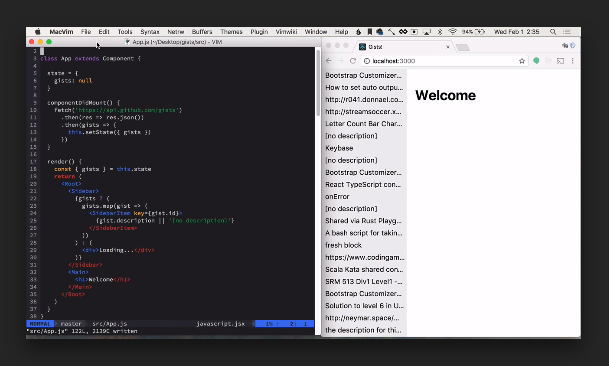Select the 'fresh block' gist
Screen dimensions: 609x366
pyautogui.click(x=364, y=245)
